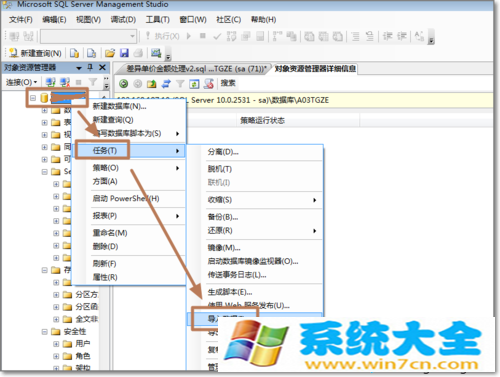Screen dimensions: 500x377
Task: Open the activity monitor icon in standard toolbar
Action: [x=156, y=53]
